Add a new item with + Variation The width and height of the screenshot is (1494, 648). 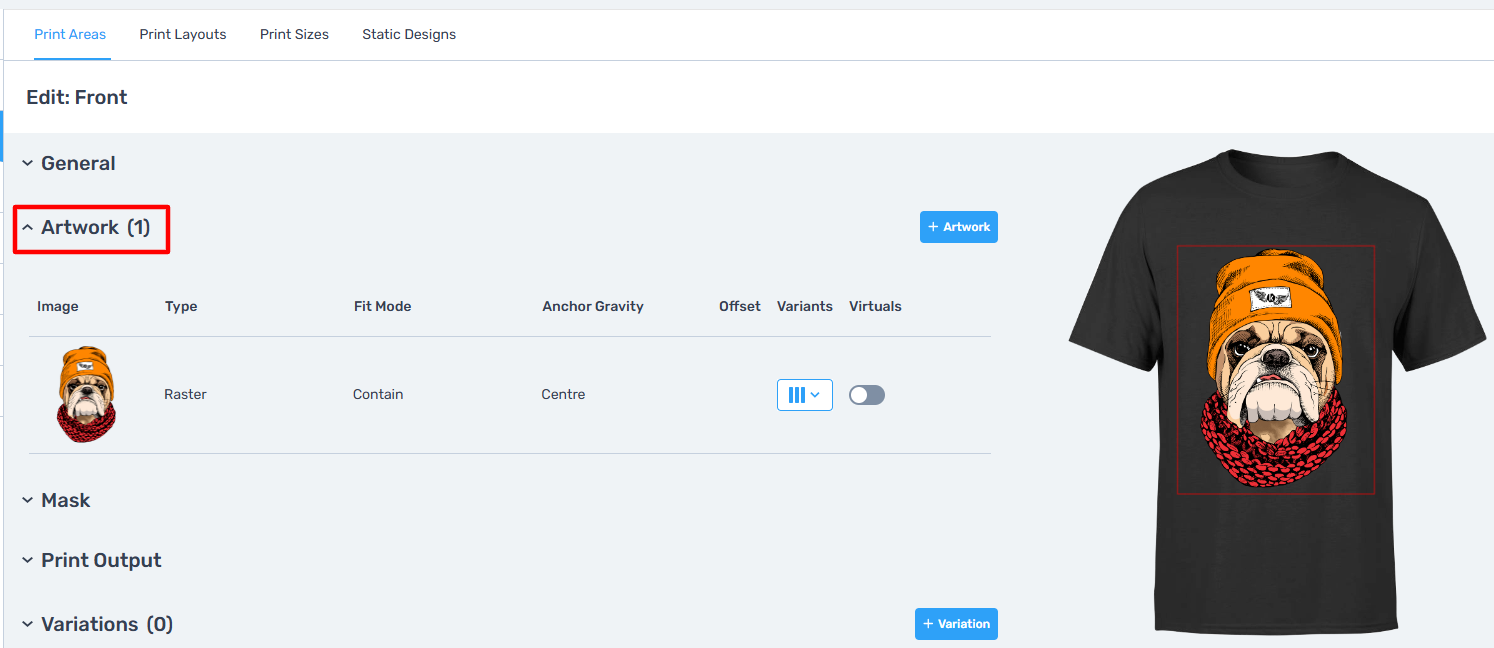coord(956,624)
